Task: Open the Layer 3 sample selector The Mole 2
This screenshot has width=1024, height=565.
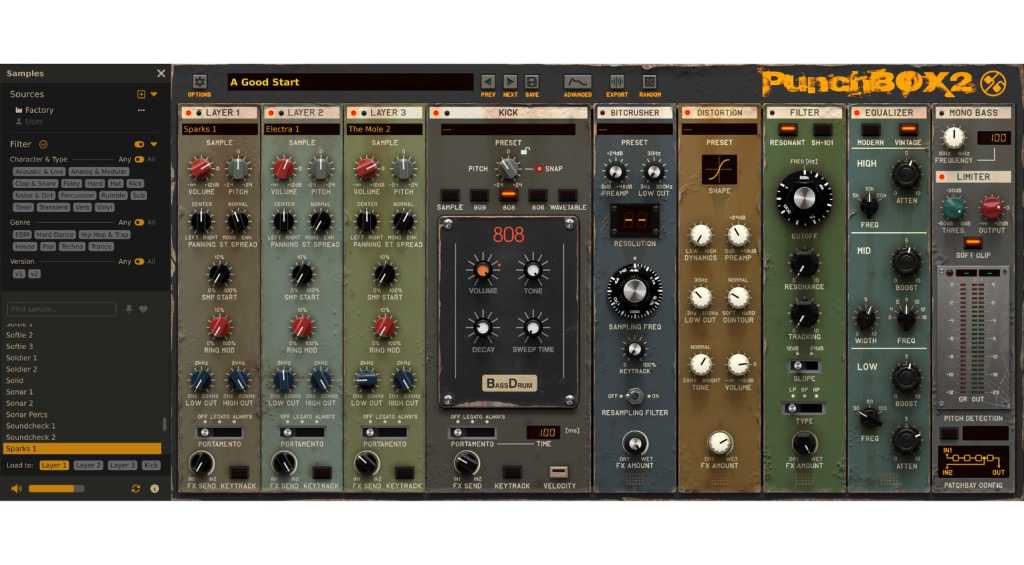Action: (385, 129)
